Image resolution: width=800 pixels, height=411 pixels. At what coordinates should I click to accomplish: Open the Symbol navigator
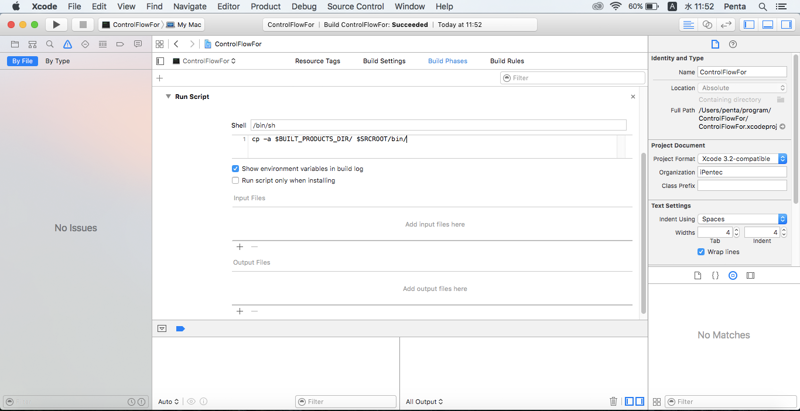tap(32, 44)
